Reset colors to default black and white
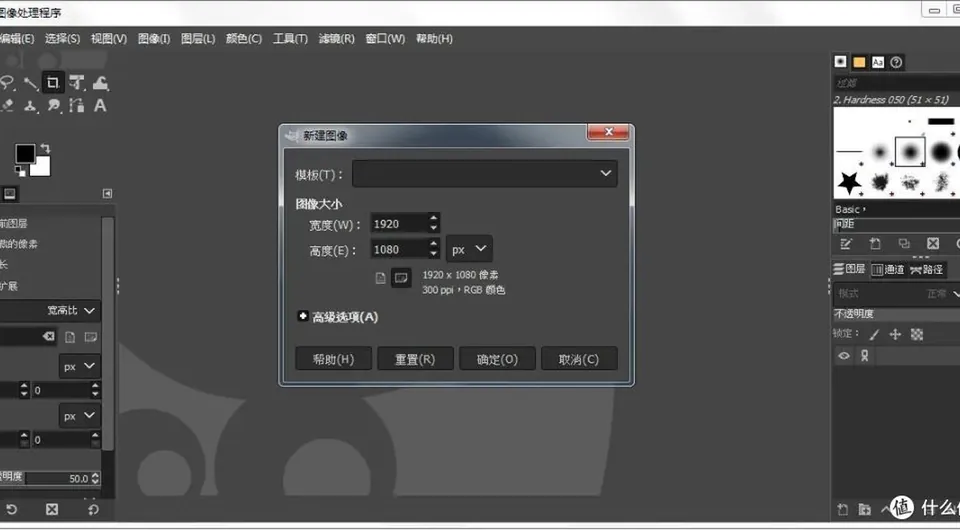Viewport: 960px width, 530px height. point(20,170)
